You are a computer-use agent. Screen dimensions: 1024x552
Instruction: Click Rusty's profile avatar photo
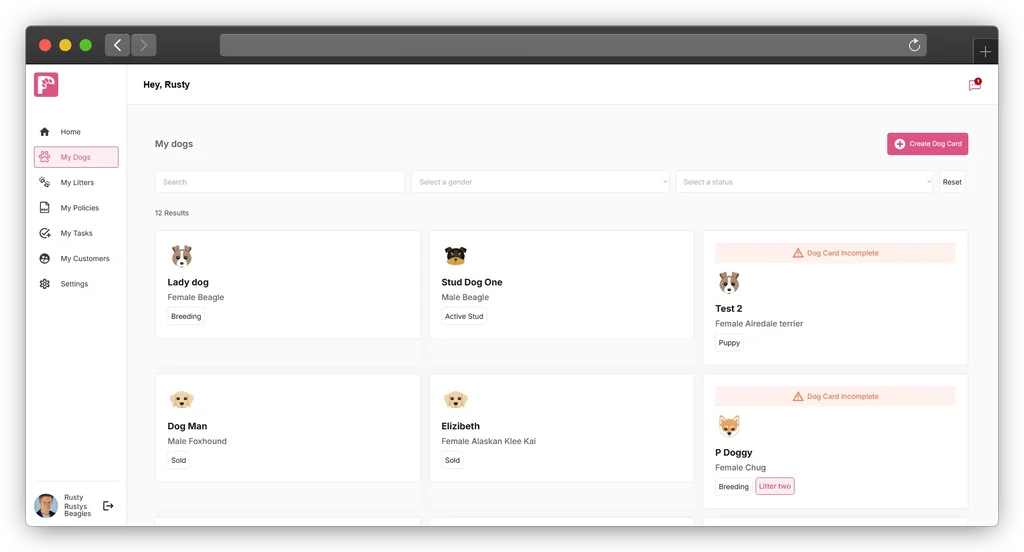46,506
